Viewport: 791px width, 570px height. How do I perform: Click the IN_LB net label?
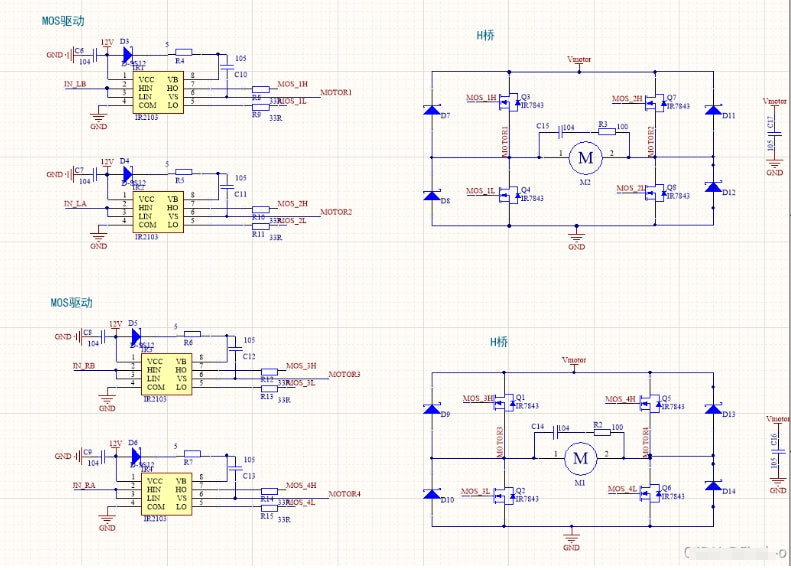pyautogui.click(x=75, y=84)
